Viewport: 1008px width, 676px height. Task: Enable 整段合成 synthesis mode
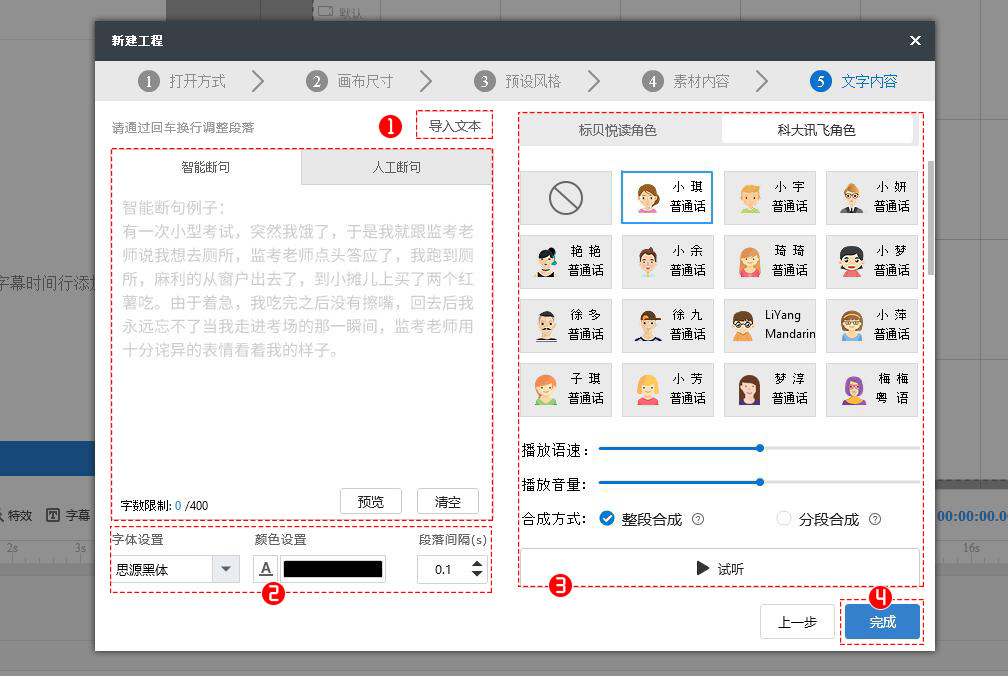[605, 519]
